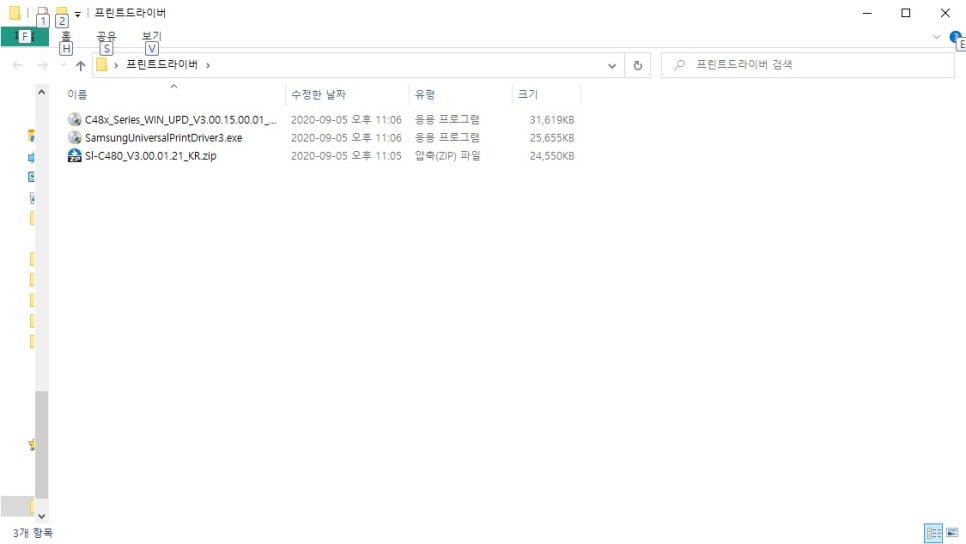Click the 프린트드라이버 검색 search box
The image size is (966, 544).
pyautogui.click(x=807, y=65)
